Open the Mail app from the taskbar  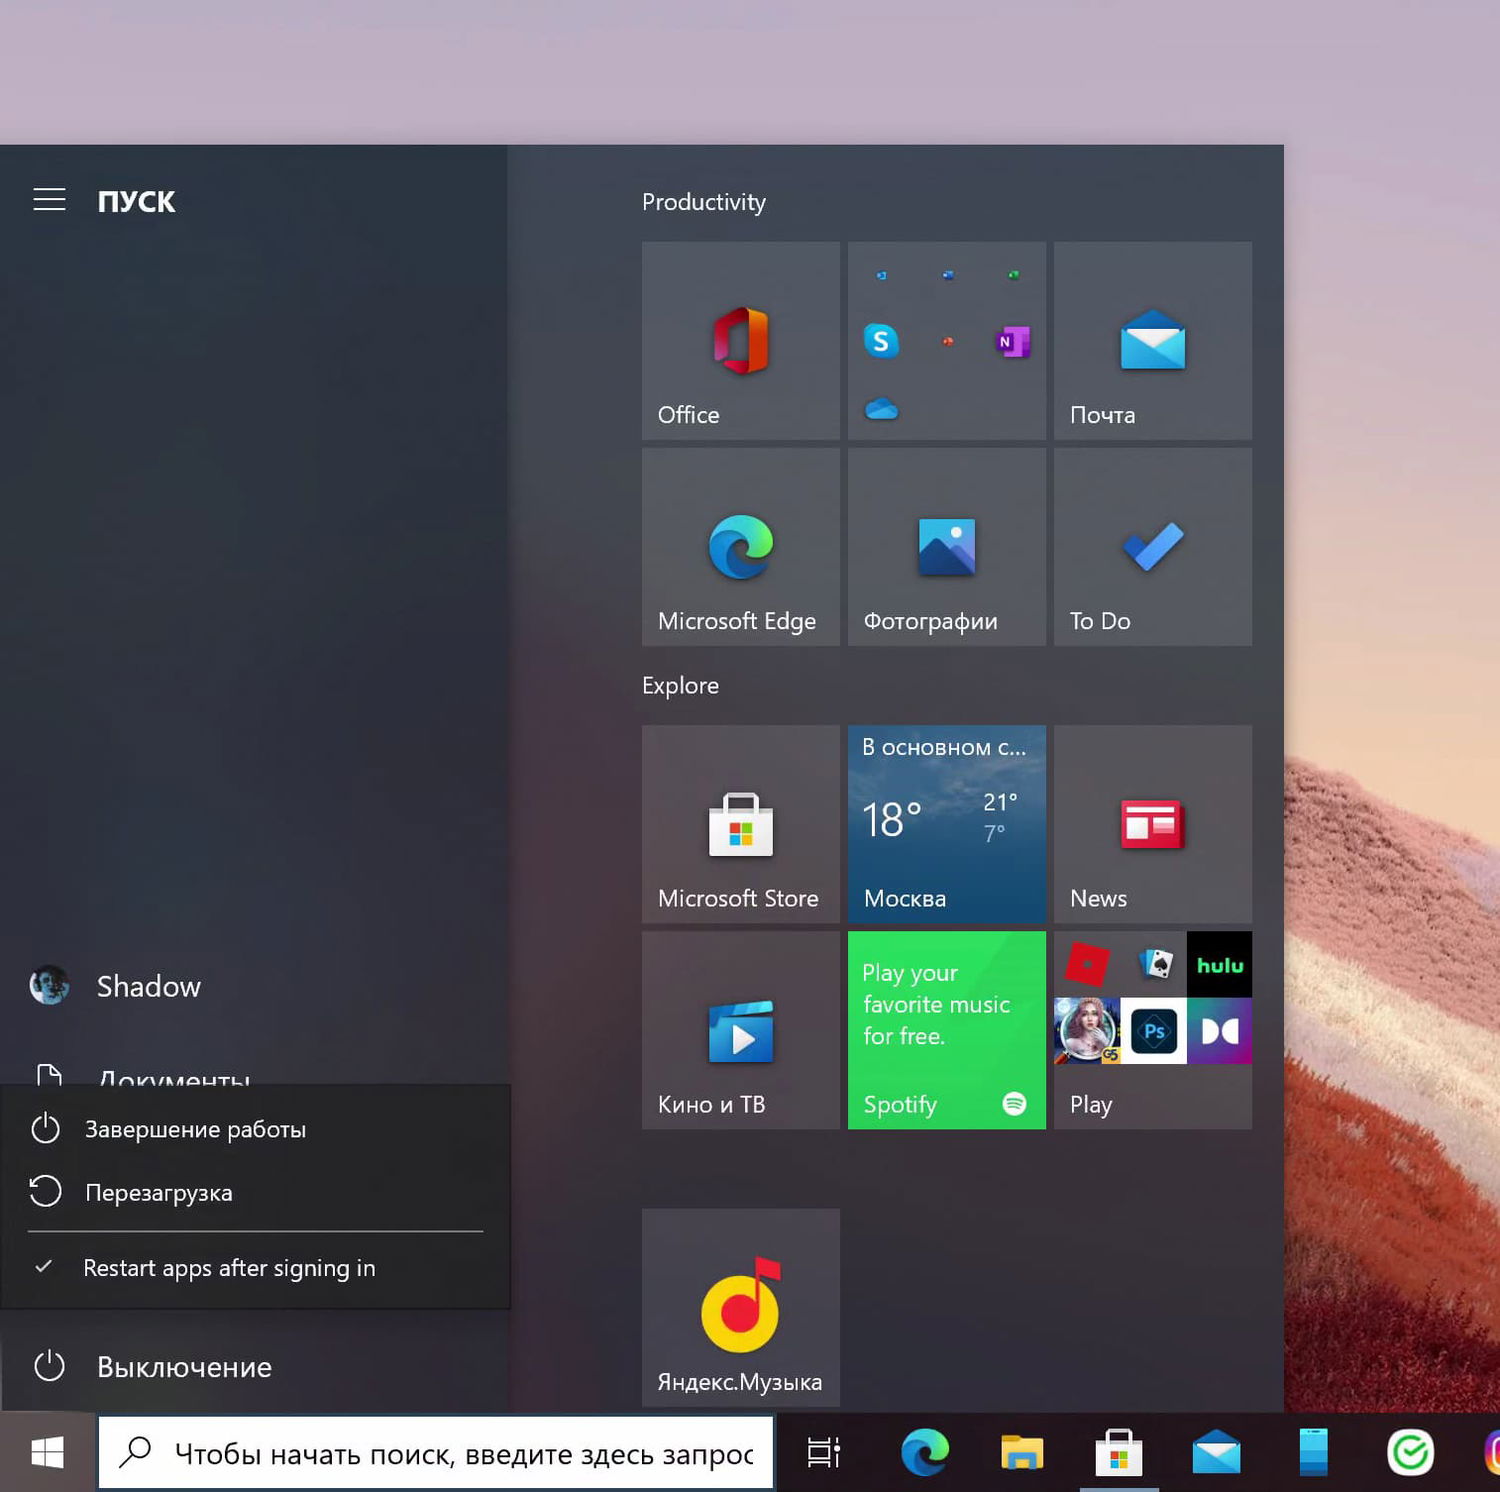(x=1216, y=1452)
